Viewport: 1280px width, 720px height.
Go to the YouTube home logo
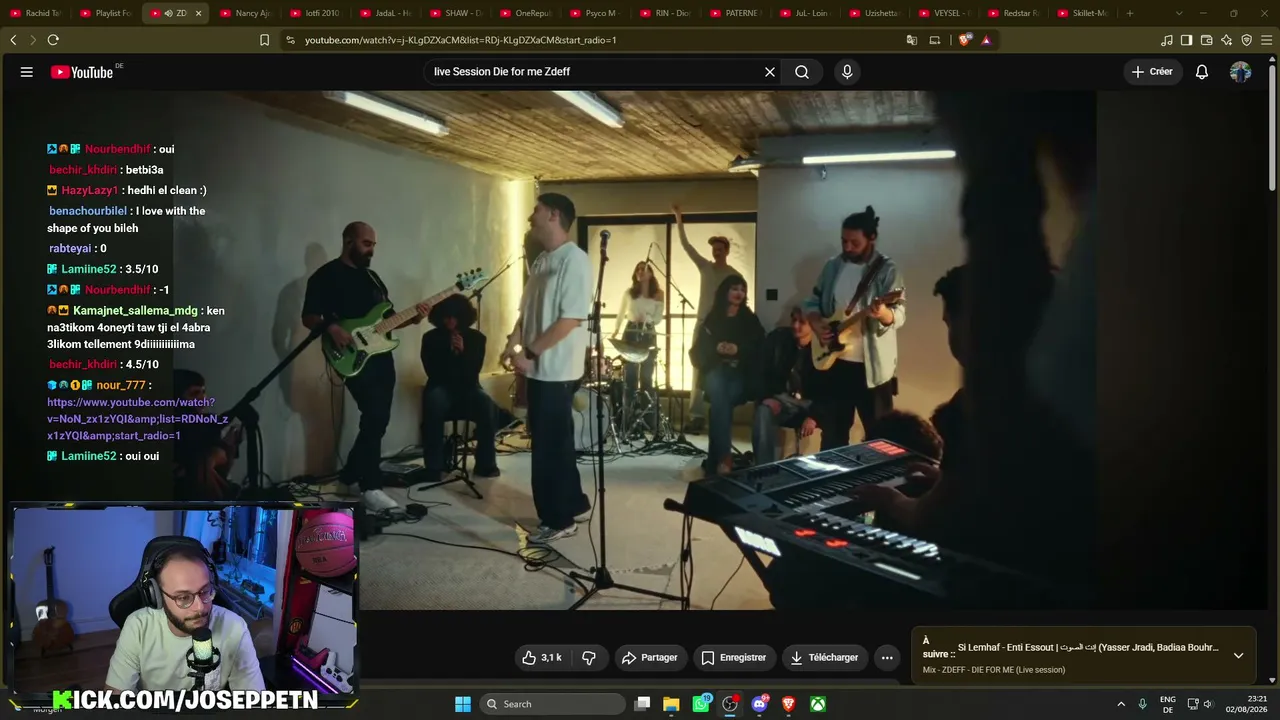[82, 72]
